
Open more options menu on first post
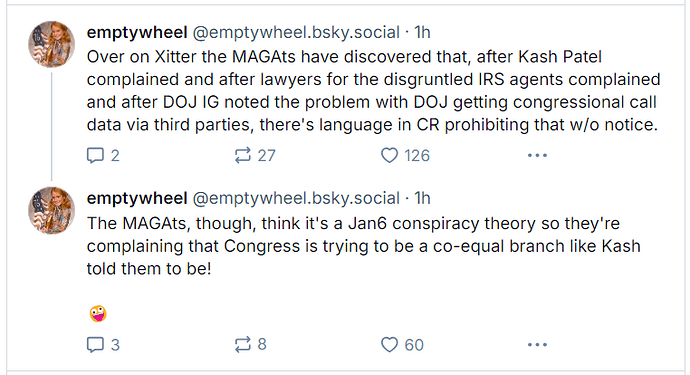pos(537,155)
